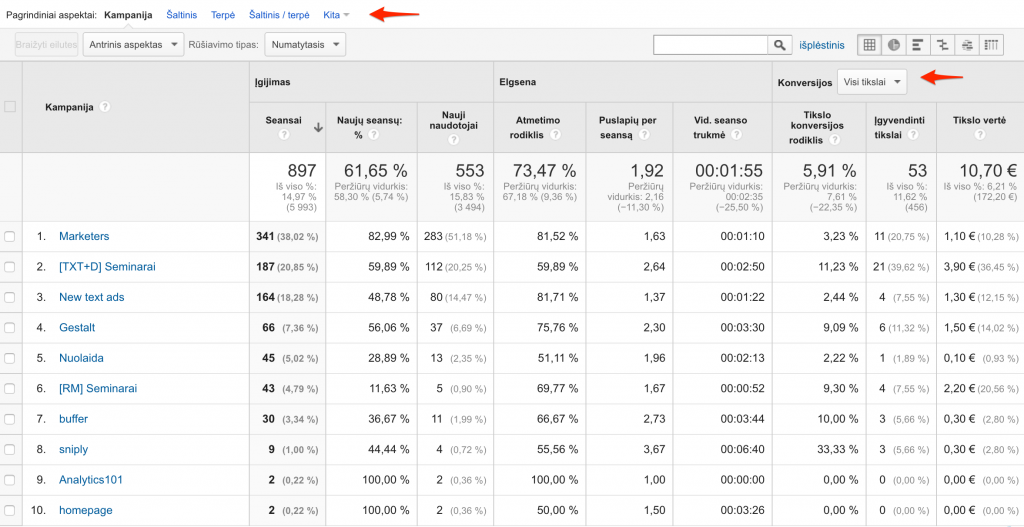Open the Antrinis aspektas dropdown

coord(134,45)
